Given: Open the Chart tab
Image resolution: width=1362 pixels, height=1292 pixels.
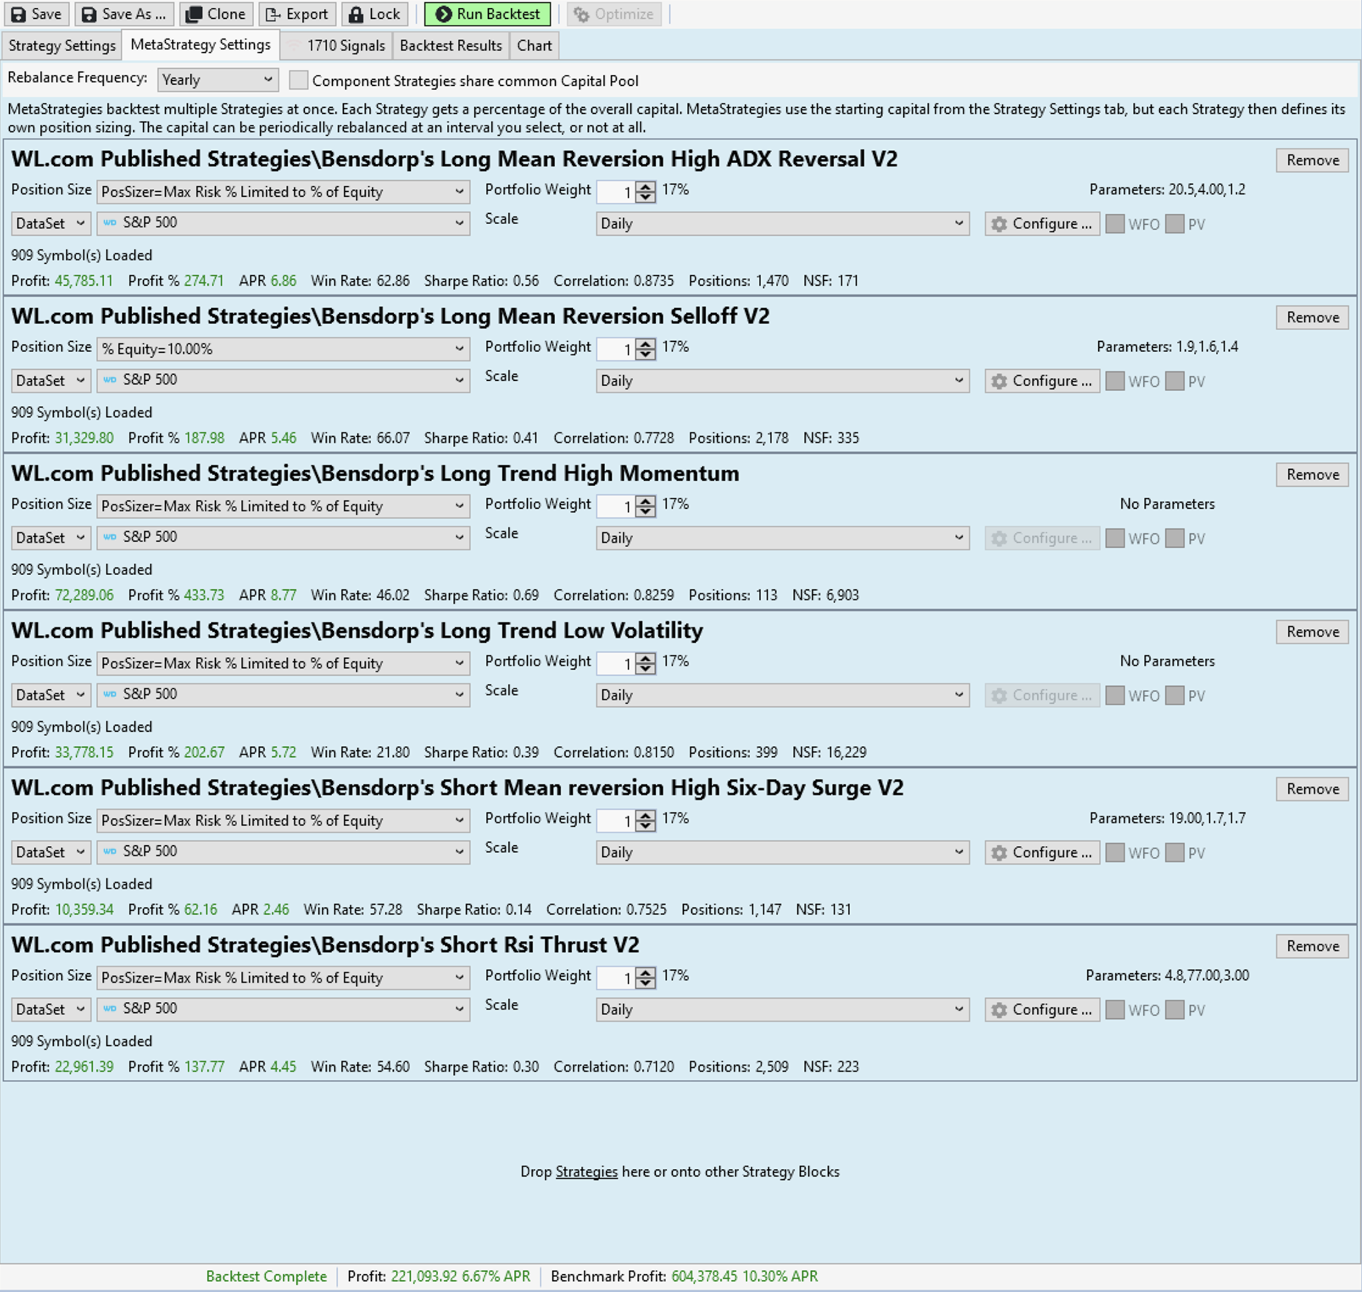Looking at the screenshot, I should click(534, 45).
